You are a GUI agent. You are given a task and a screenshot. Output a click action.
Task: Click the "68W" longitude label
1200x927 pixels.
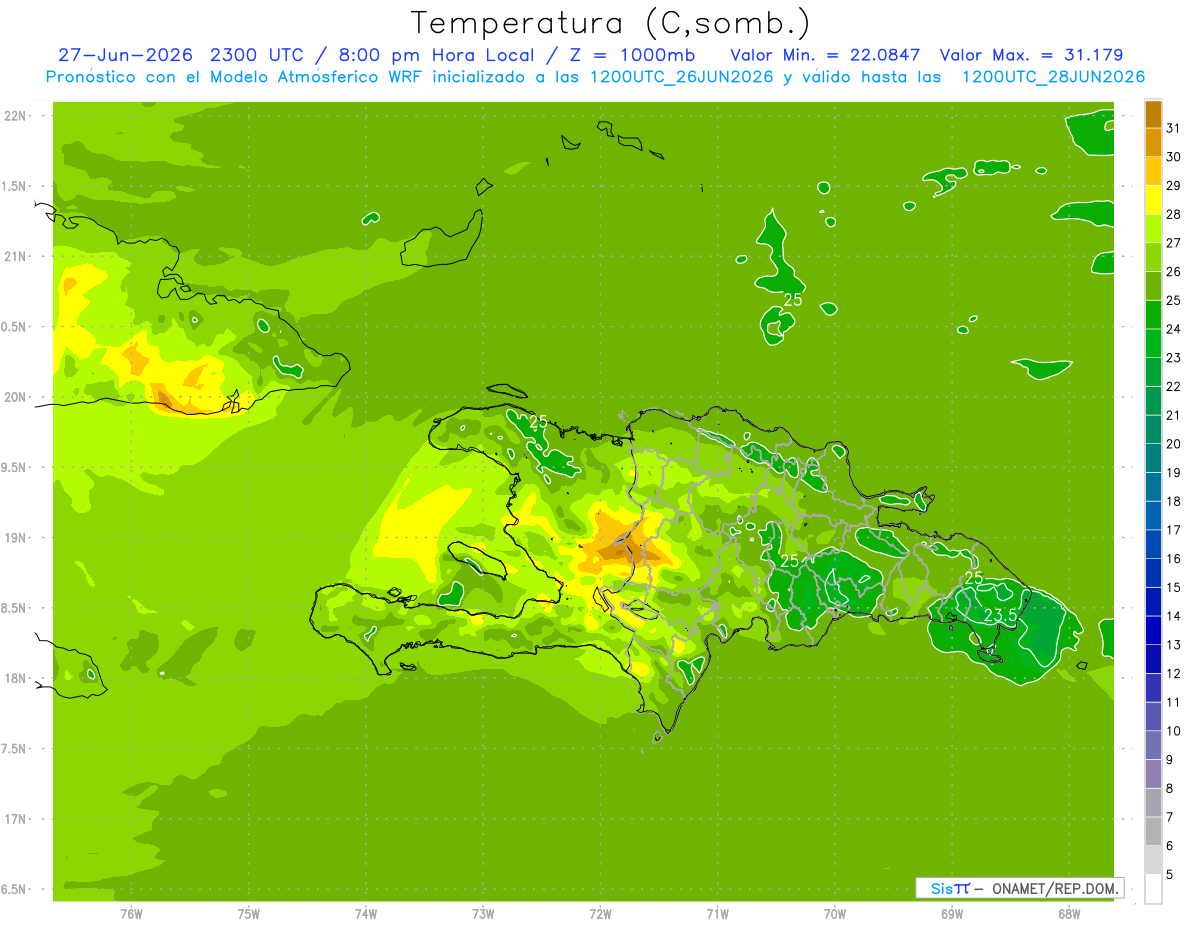coord(1068,914)
